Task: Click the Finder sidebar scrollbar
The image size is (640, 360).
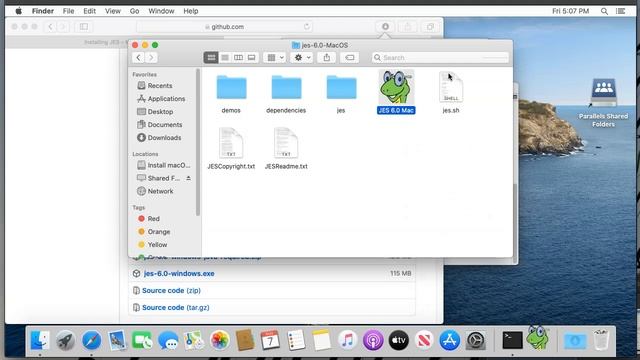Action: (198, 142)
